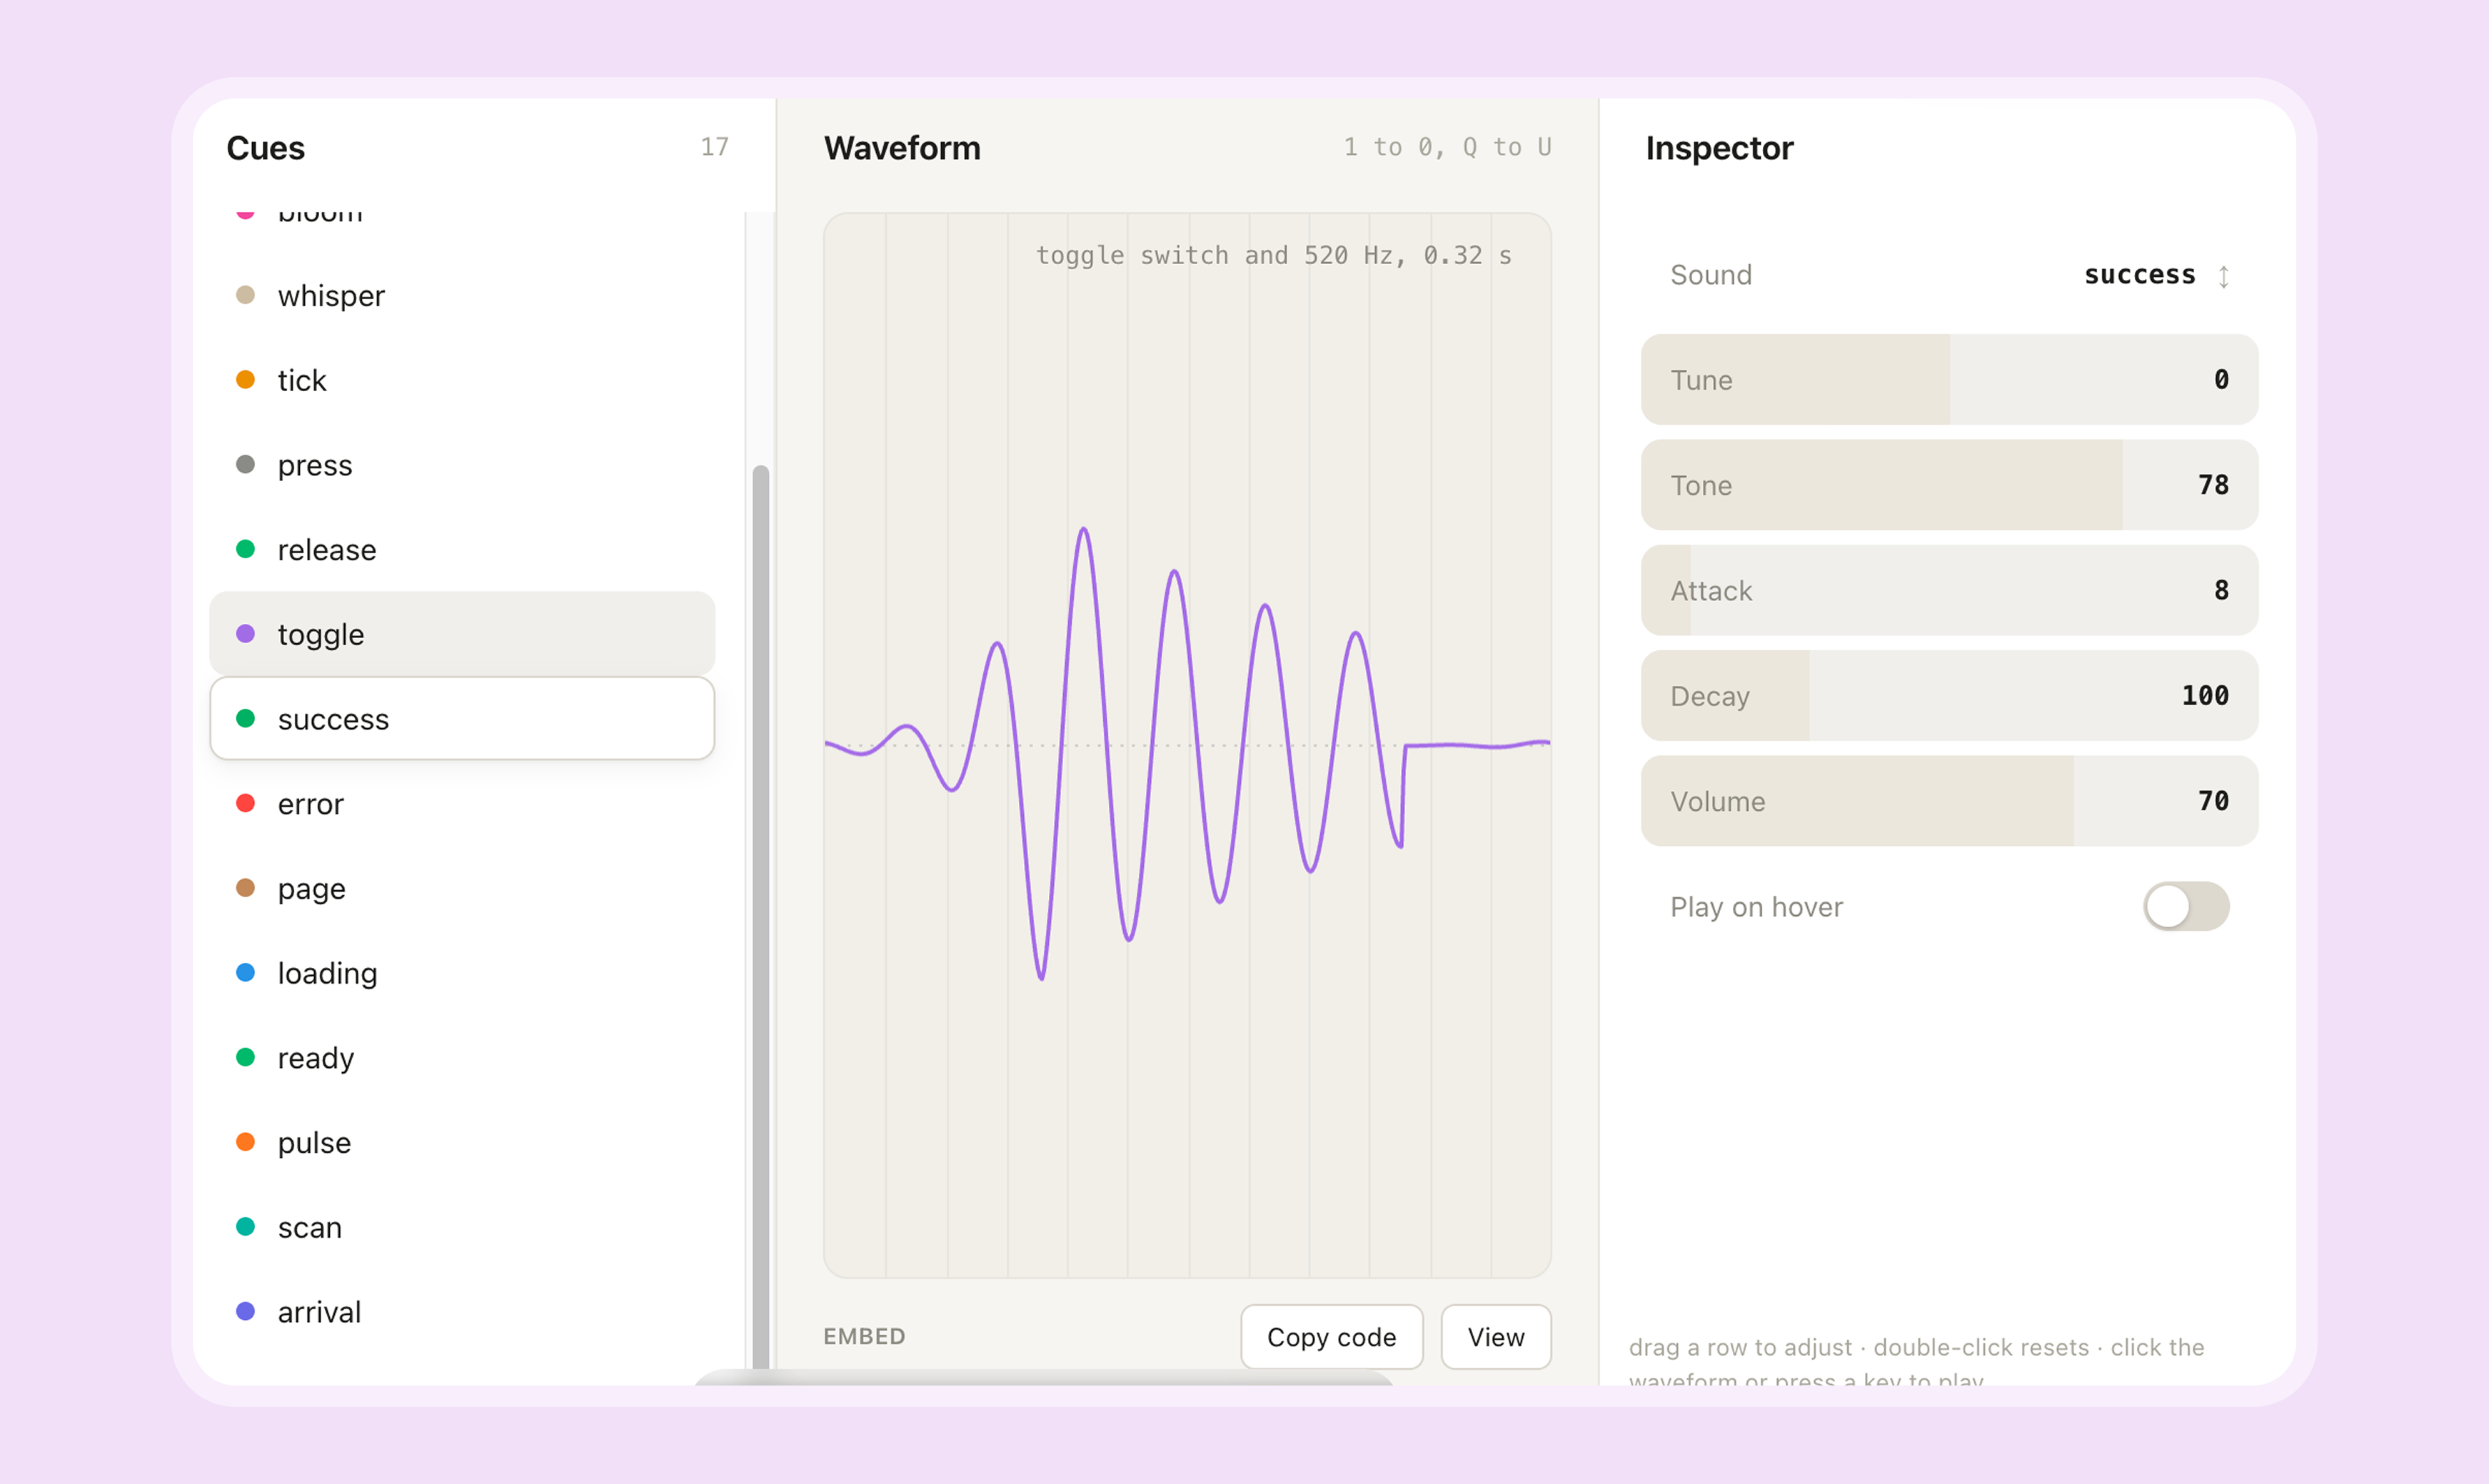Click the Tone slider row
This screenshot has width=2489, height=1484.
[1949, 485]
